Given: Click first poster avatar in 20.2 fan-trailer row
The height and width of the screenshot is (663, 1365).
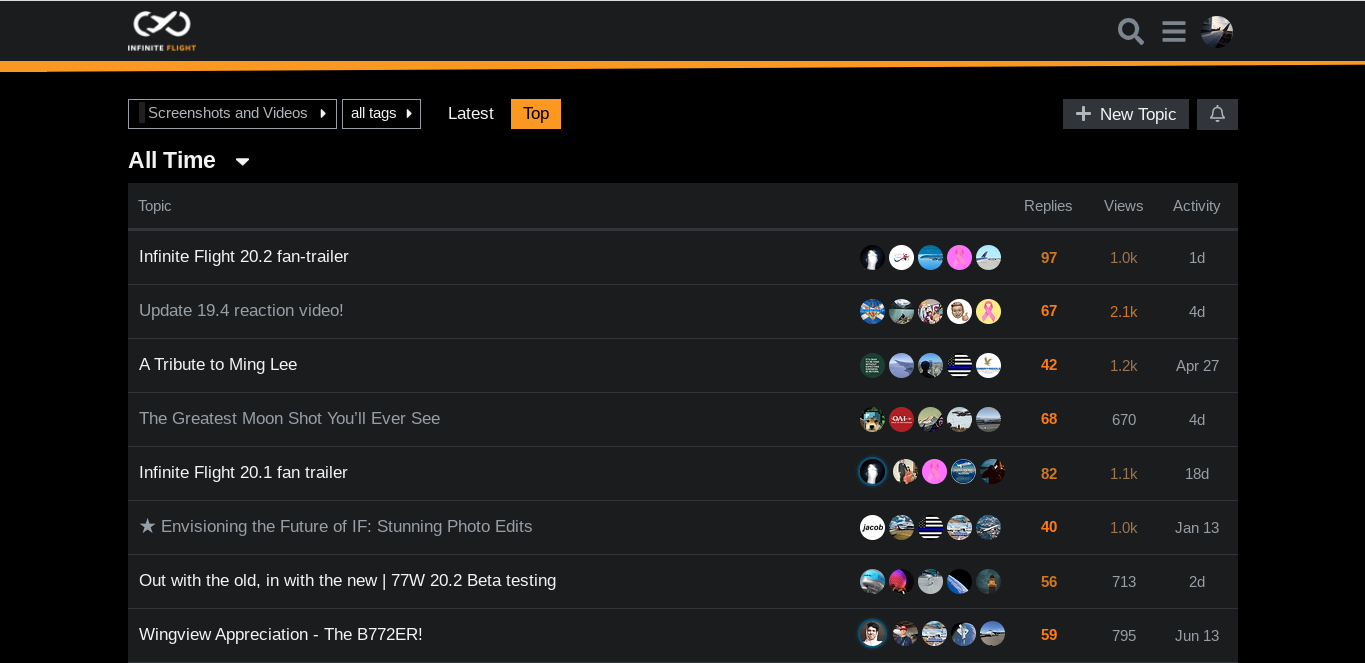Looking at the screenshot, I should tap(872, 258).
